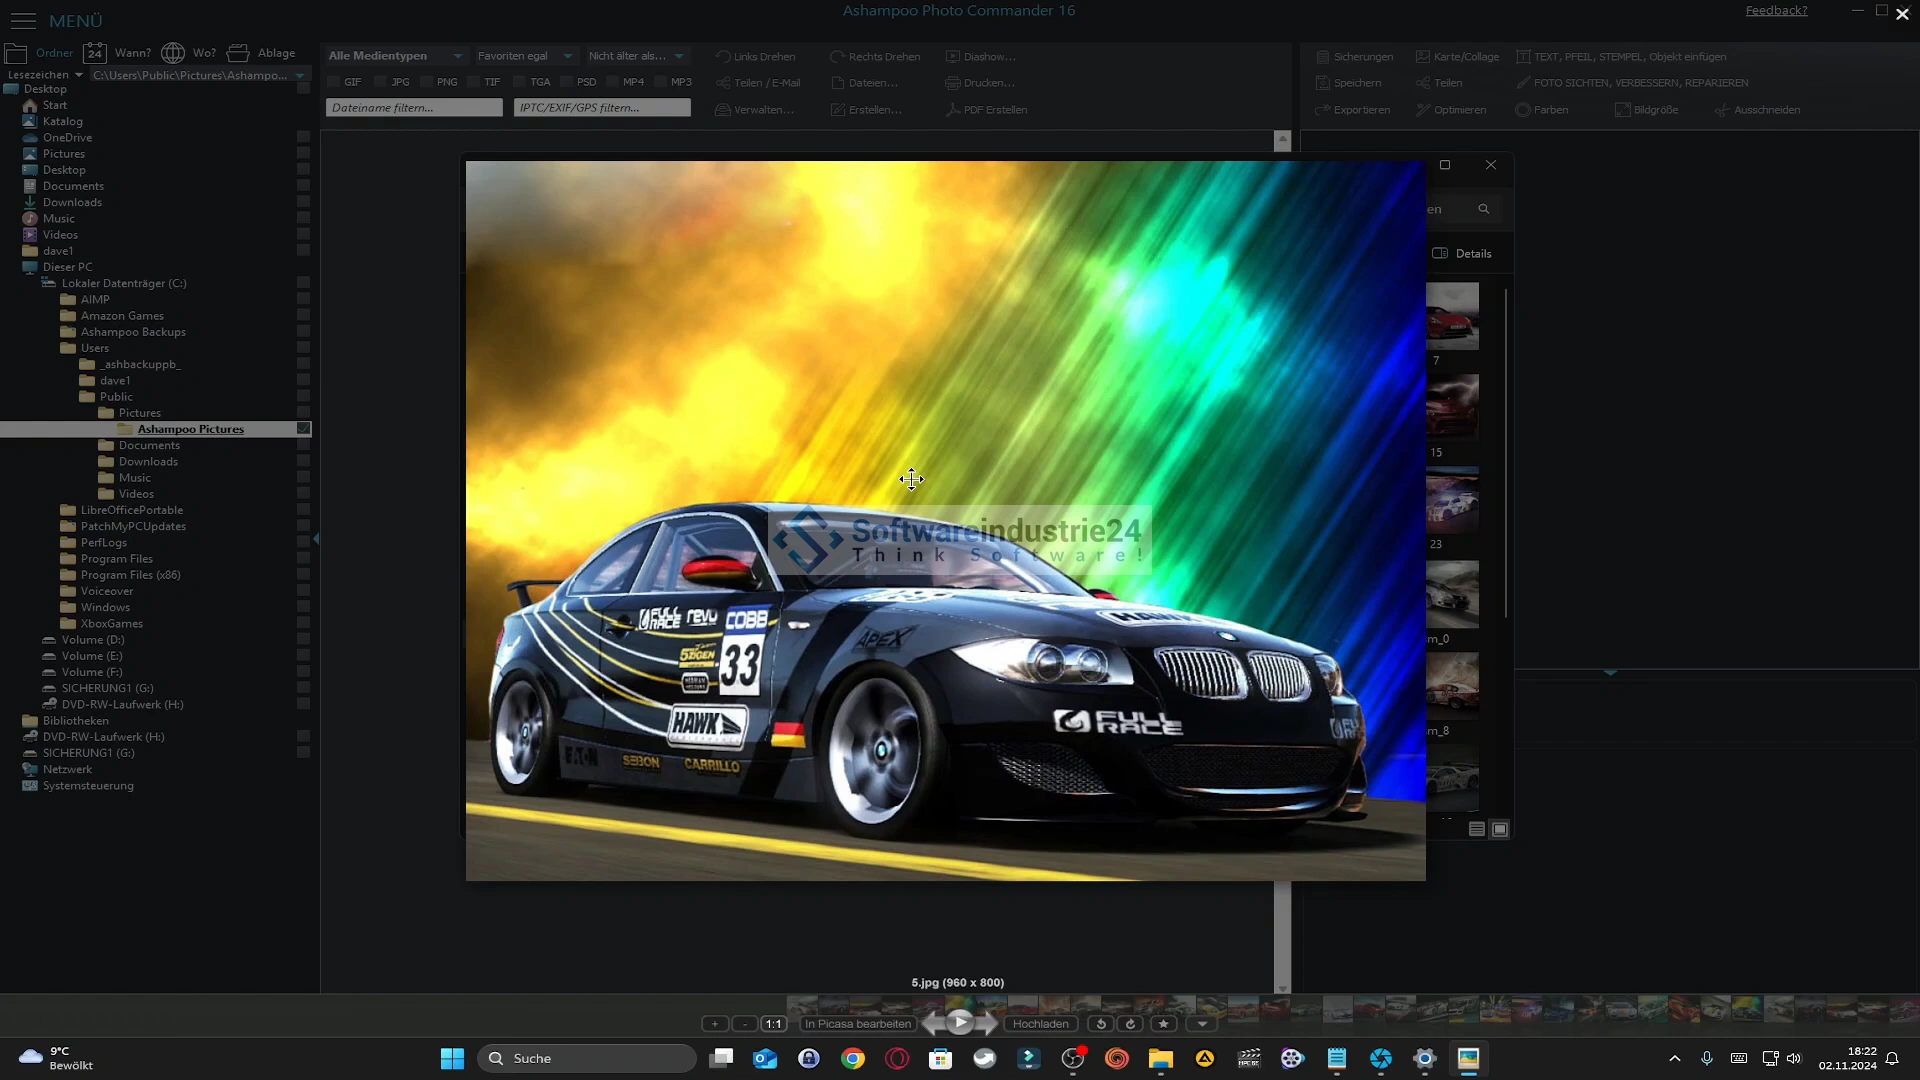Click the Wo? globe icon
Viewport: 1920px width, 1080px height.
coord(173,53)
